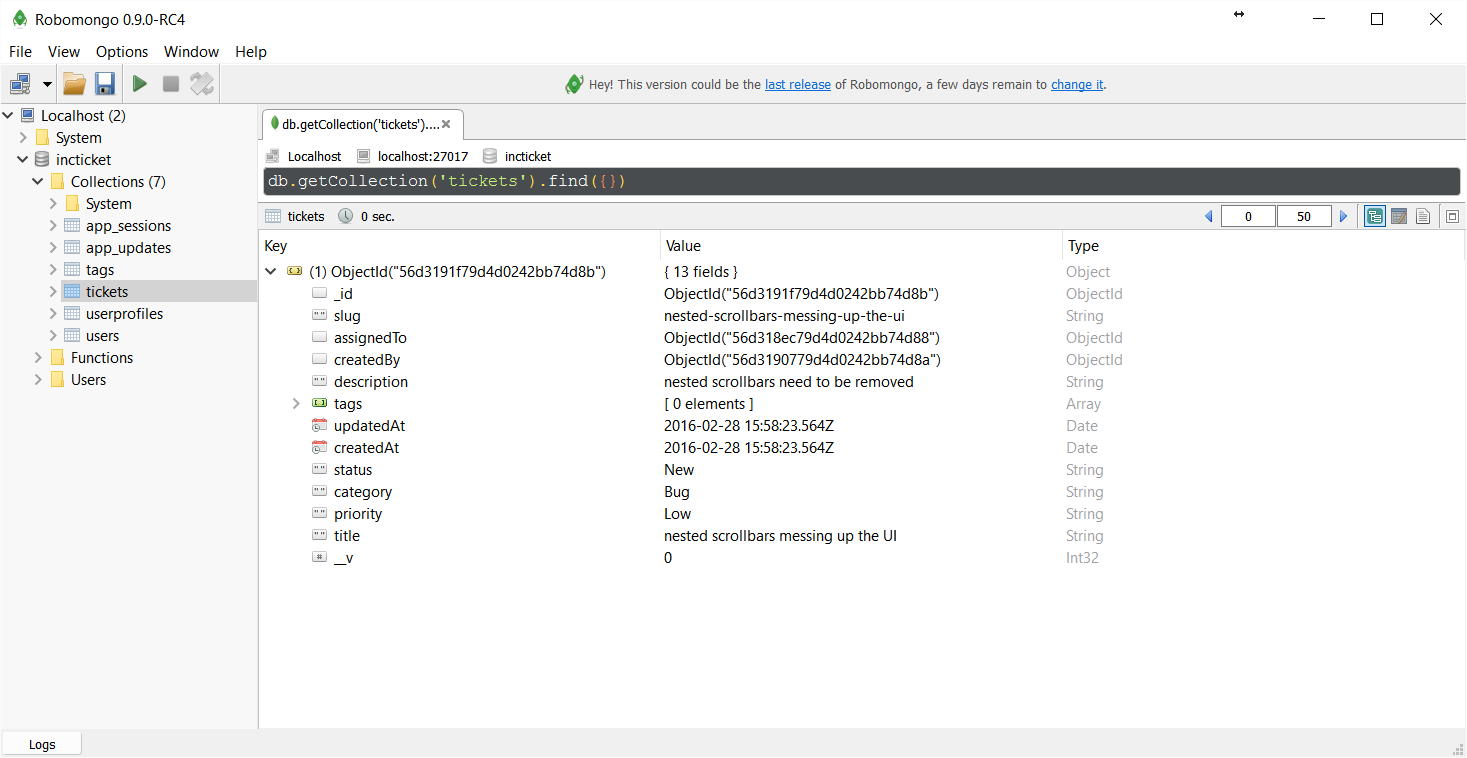Select the db.getCollection('tickets') tab
1467x758 pixels.
tap(355, 124)
